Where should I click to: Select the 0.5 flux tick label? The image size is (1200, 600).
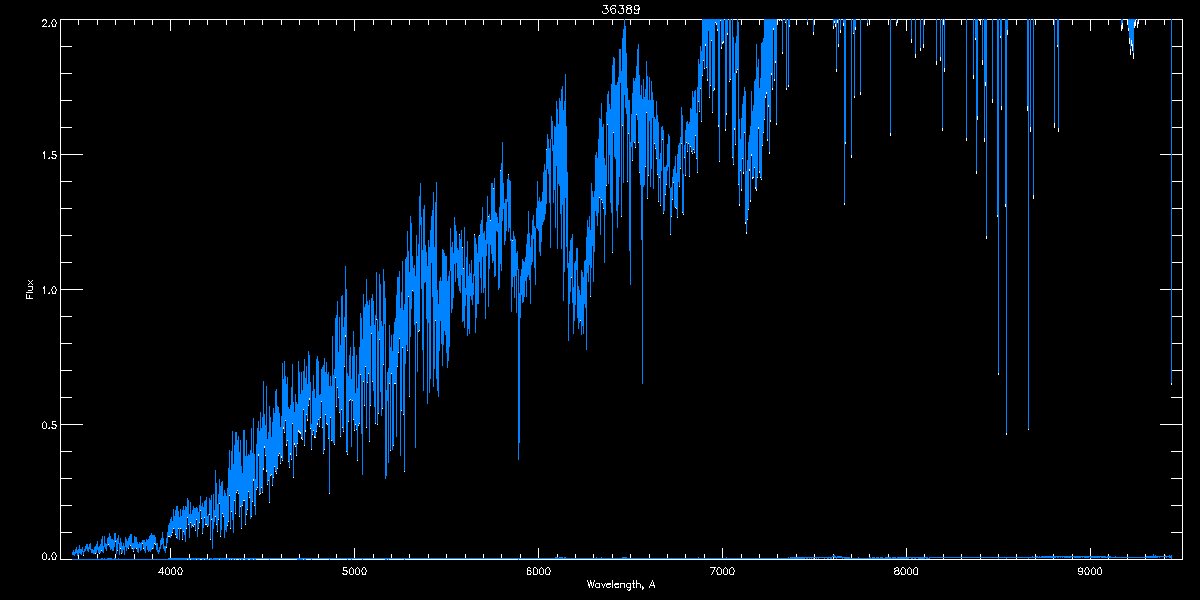[48, 424]
